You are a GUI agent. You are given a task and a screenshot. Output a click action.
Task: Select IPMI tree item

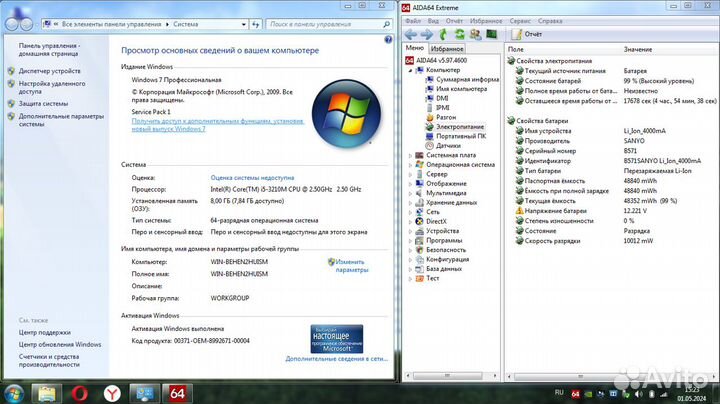point(438,108)
